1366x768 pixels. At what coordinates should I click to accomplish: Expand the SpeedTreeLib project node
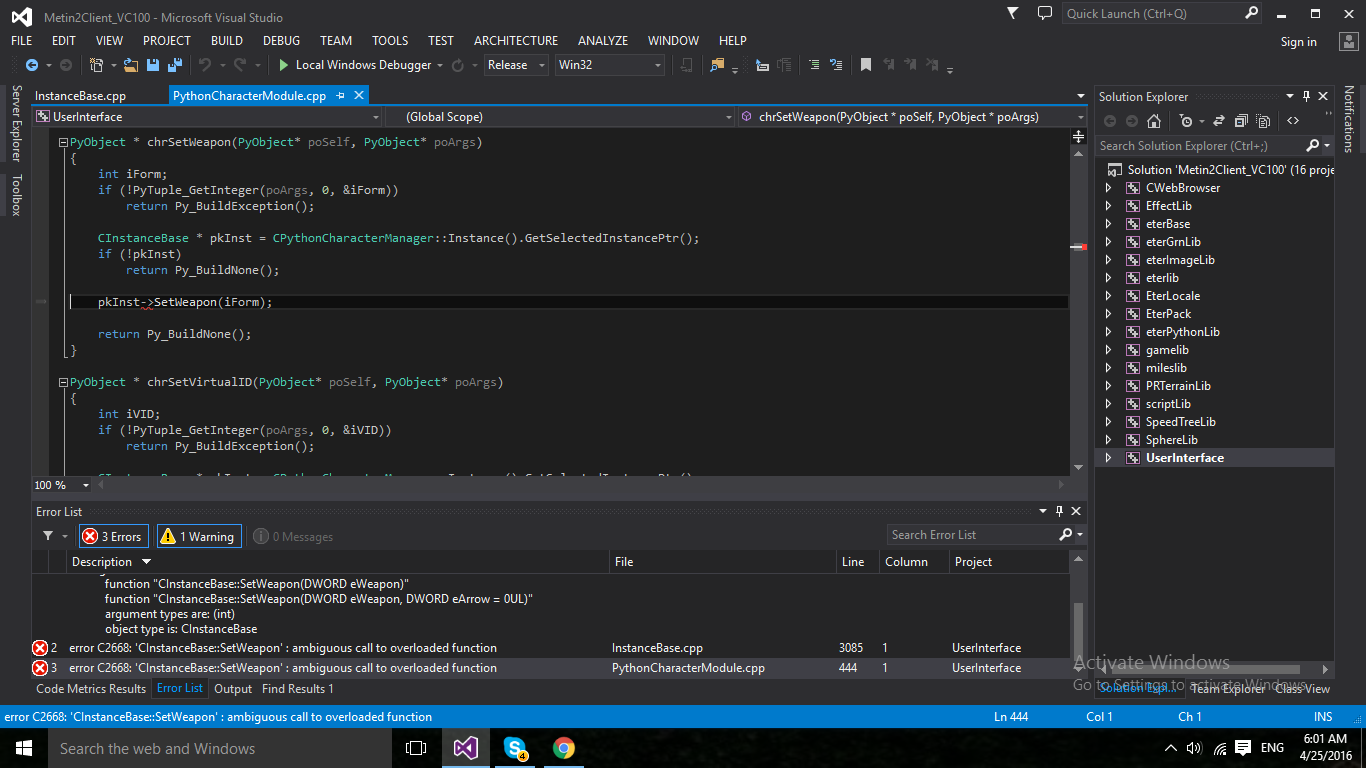[x=1108, y=422]
